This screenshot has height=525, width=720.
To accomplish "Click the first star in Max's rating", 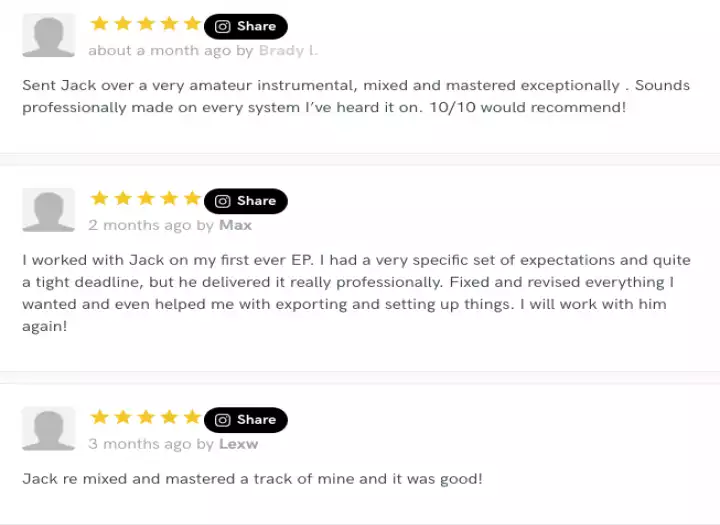I will coord(99,198).
